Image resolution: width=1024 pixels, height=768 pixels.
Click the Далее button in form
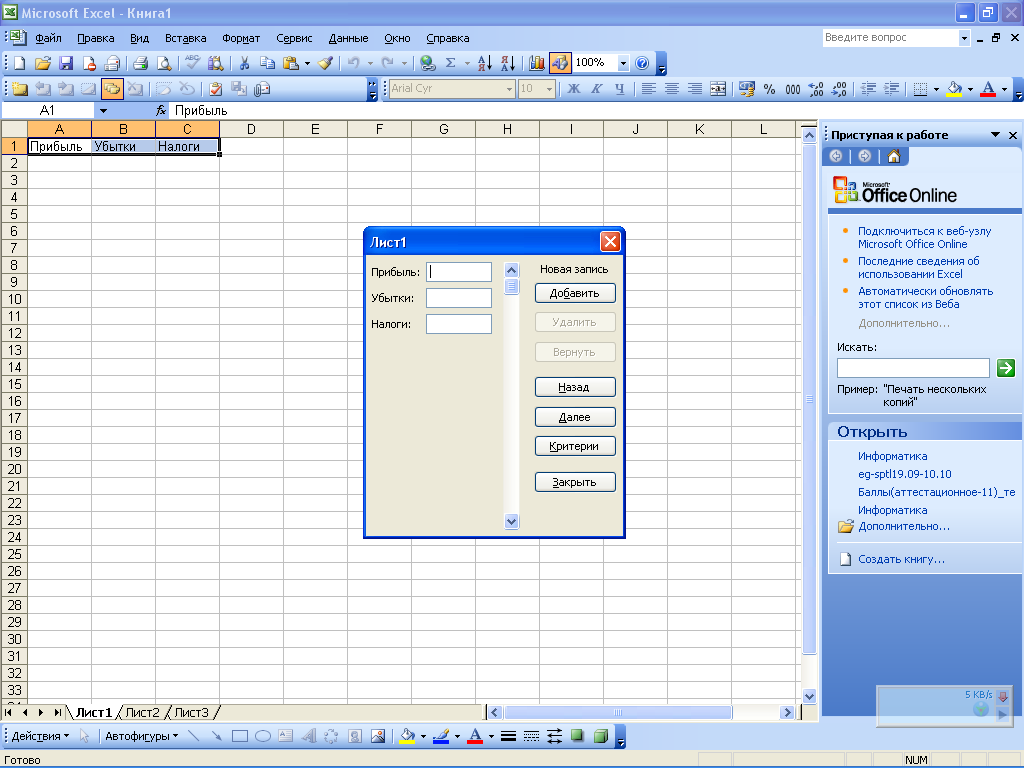click(x=575, y=417)
